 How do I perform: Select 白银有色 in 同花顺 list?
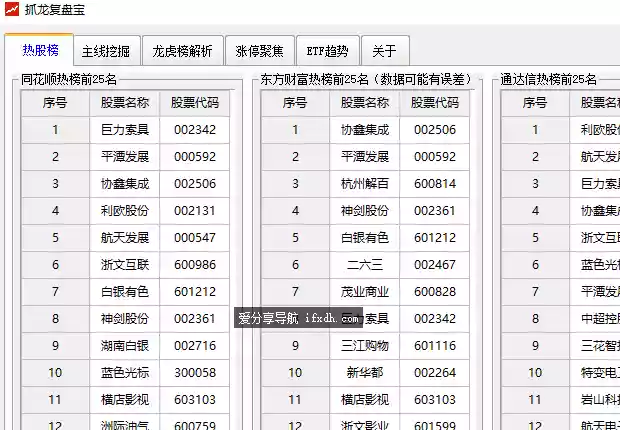click(125, 292)
